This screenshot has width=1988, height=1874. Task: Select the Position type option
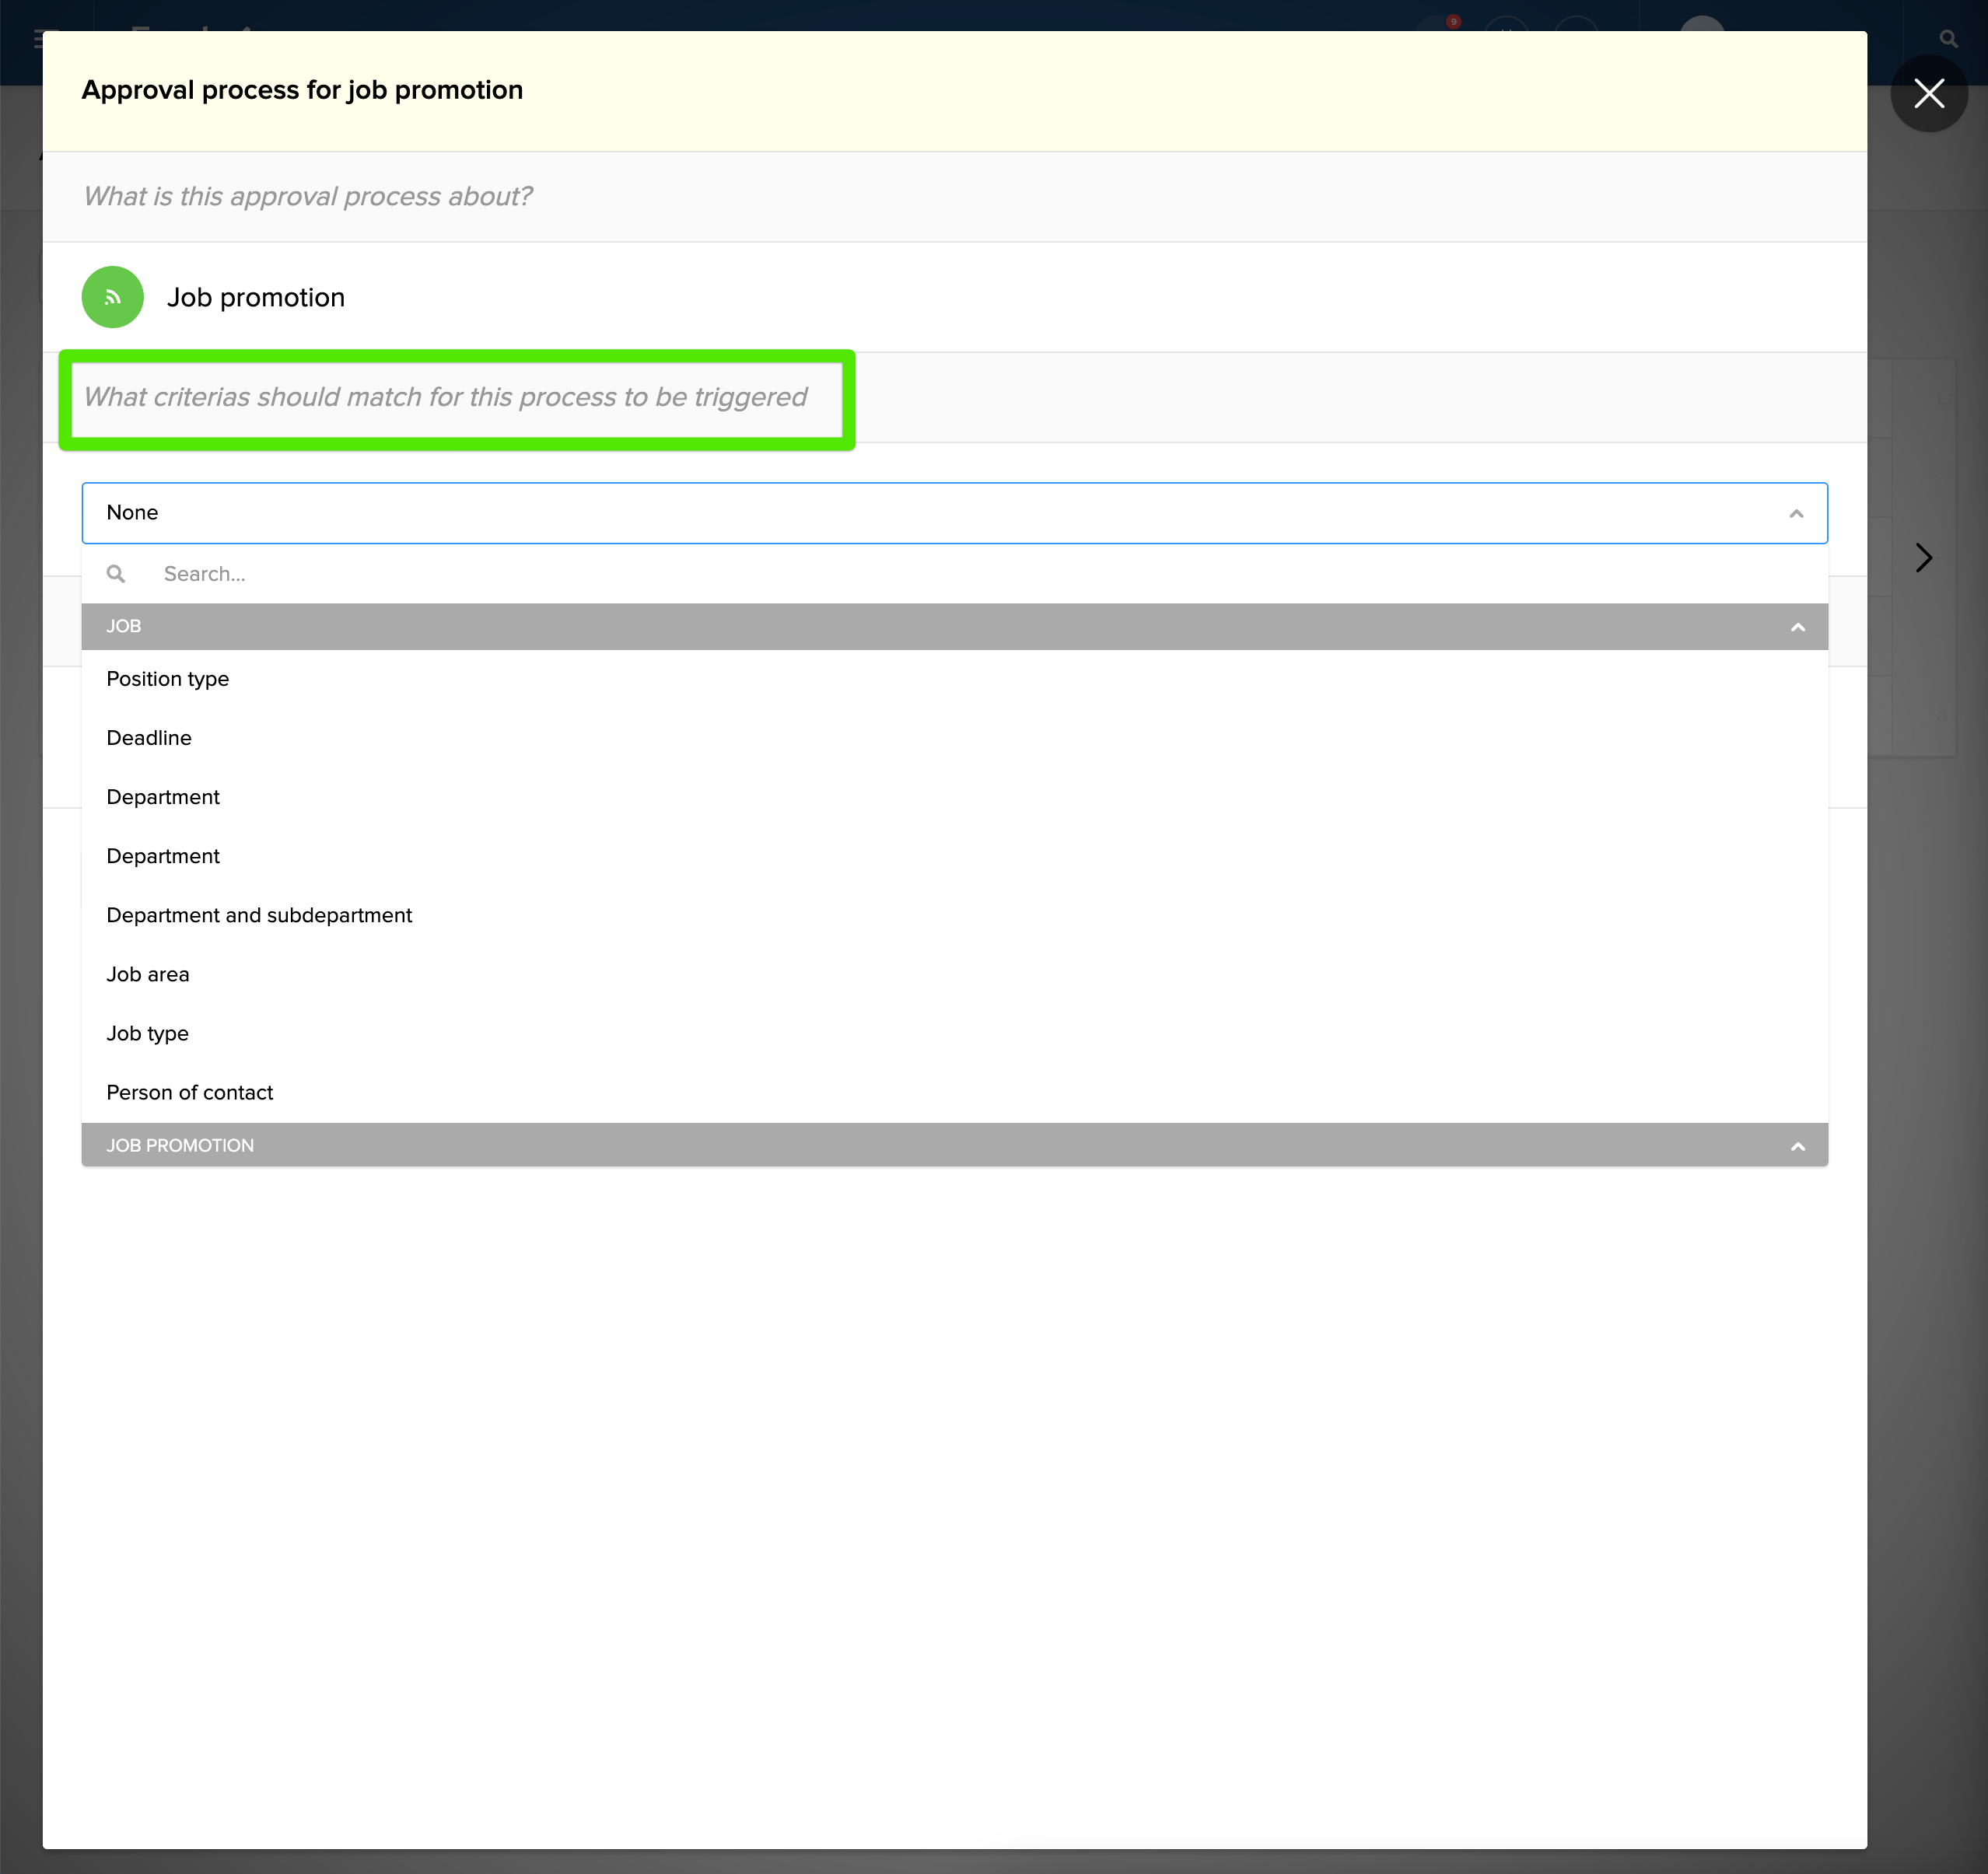pos(168,679)
